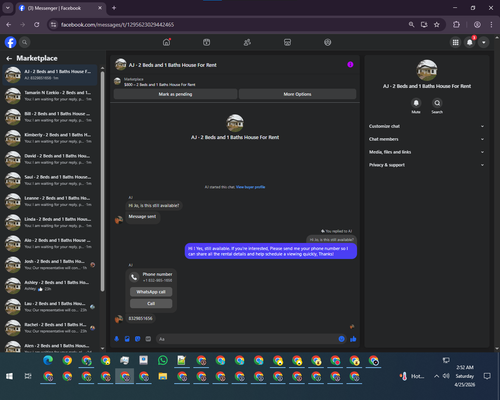Expand Media, files and links section
The image size is (500, 400).
pos(426,152)
